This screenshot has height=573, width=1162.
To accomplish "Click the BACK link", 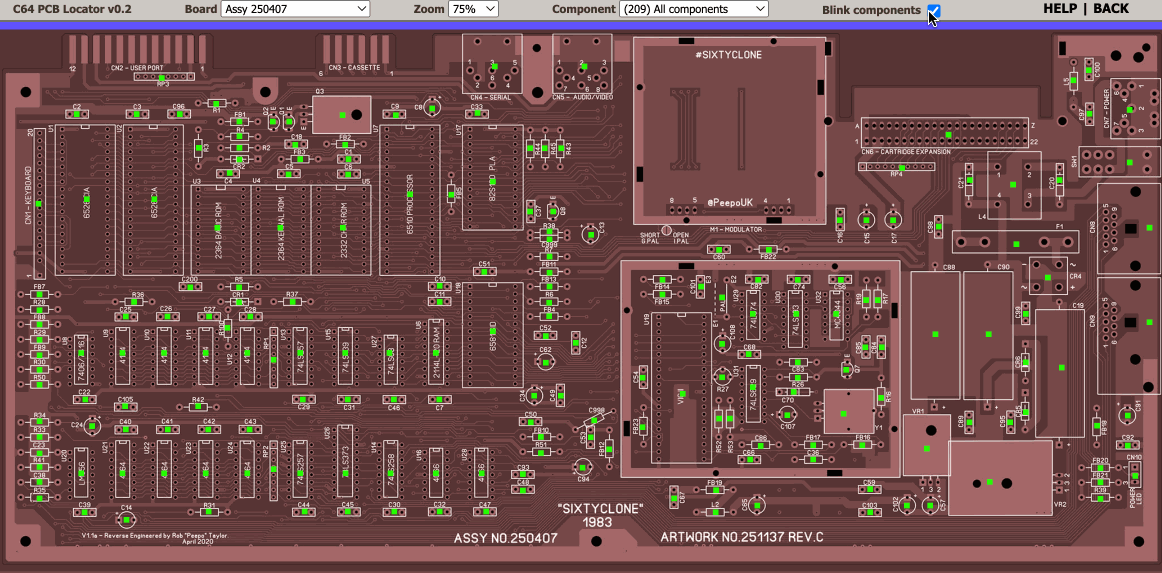I will [x=1111, y=9].
